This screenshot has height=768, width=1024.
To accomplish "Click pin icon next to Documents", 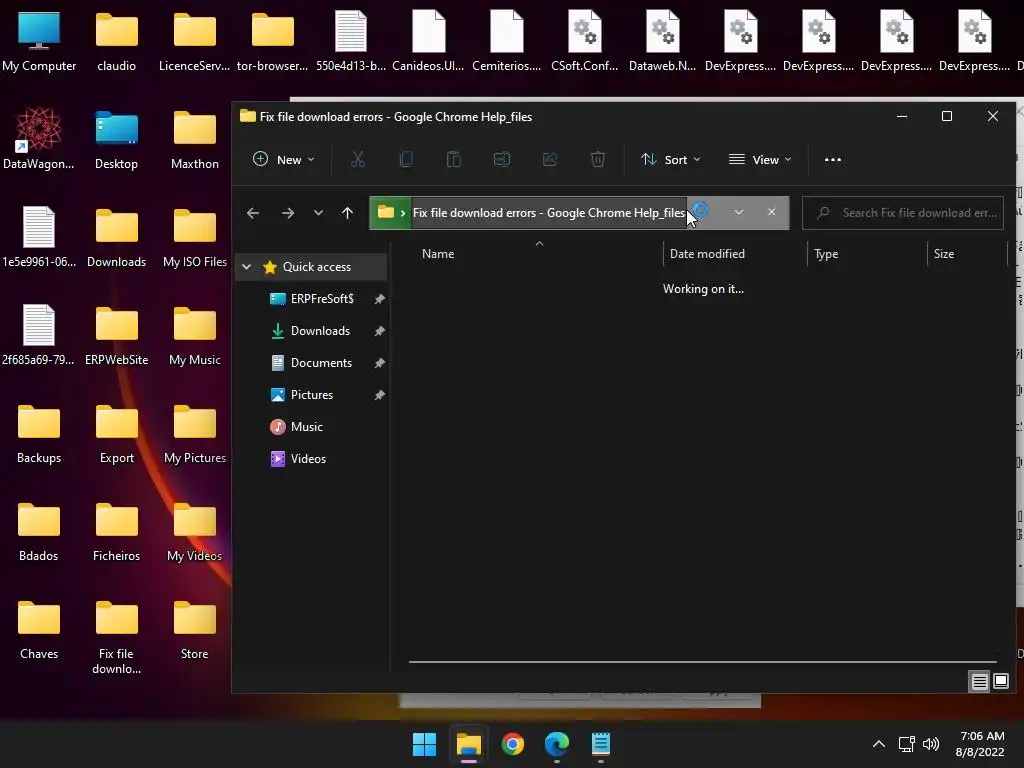I will tap(379, 363).
